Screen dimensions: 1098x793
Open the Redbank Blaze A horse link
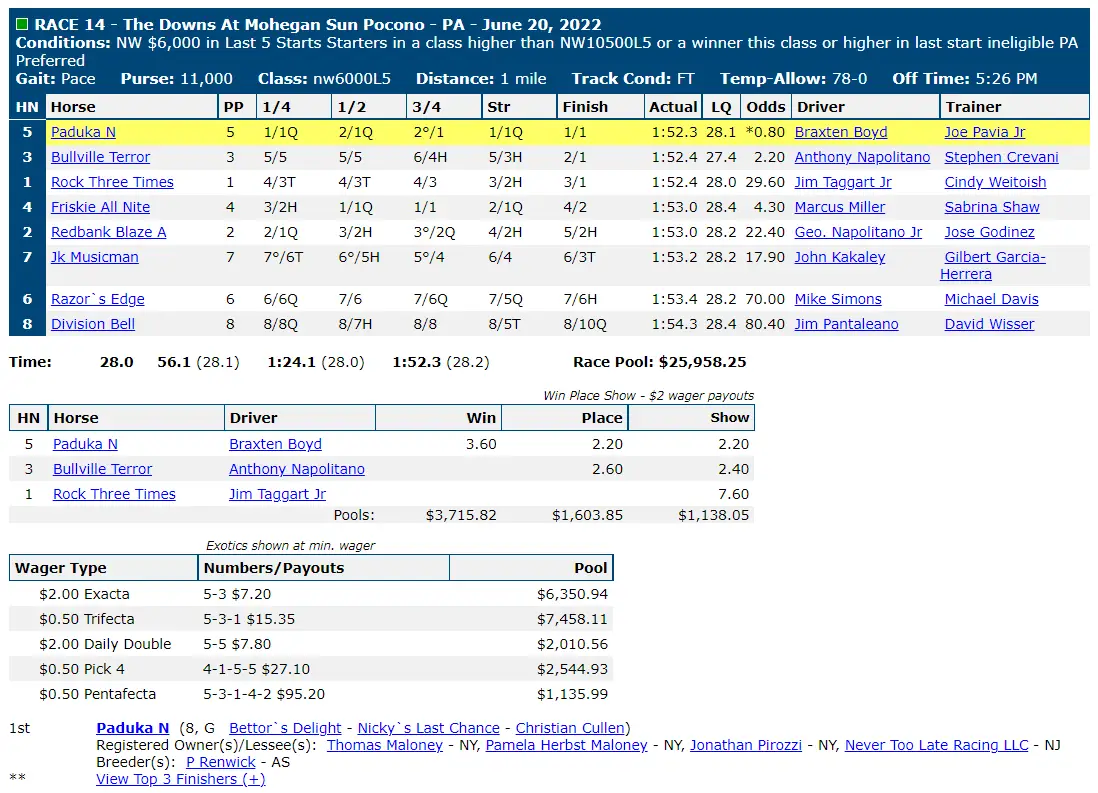click(x=109, y=233)
